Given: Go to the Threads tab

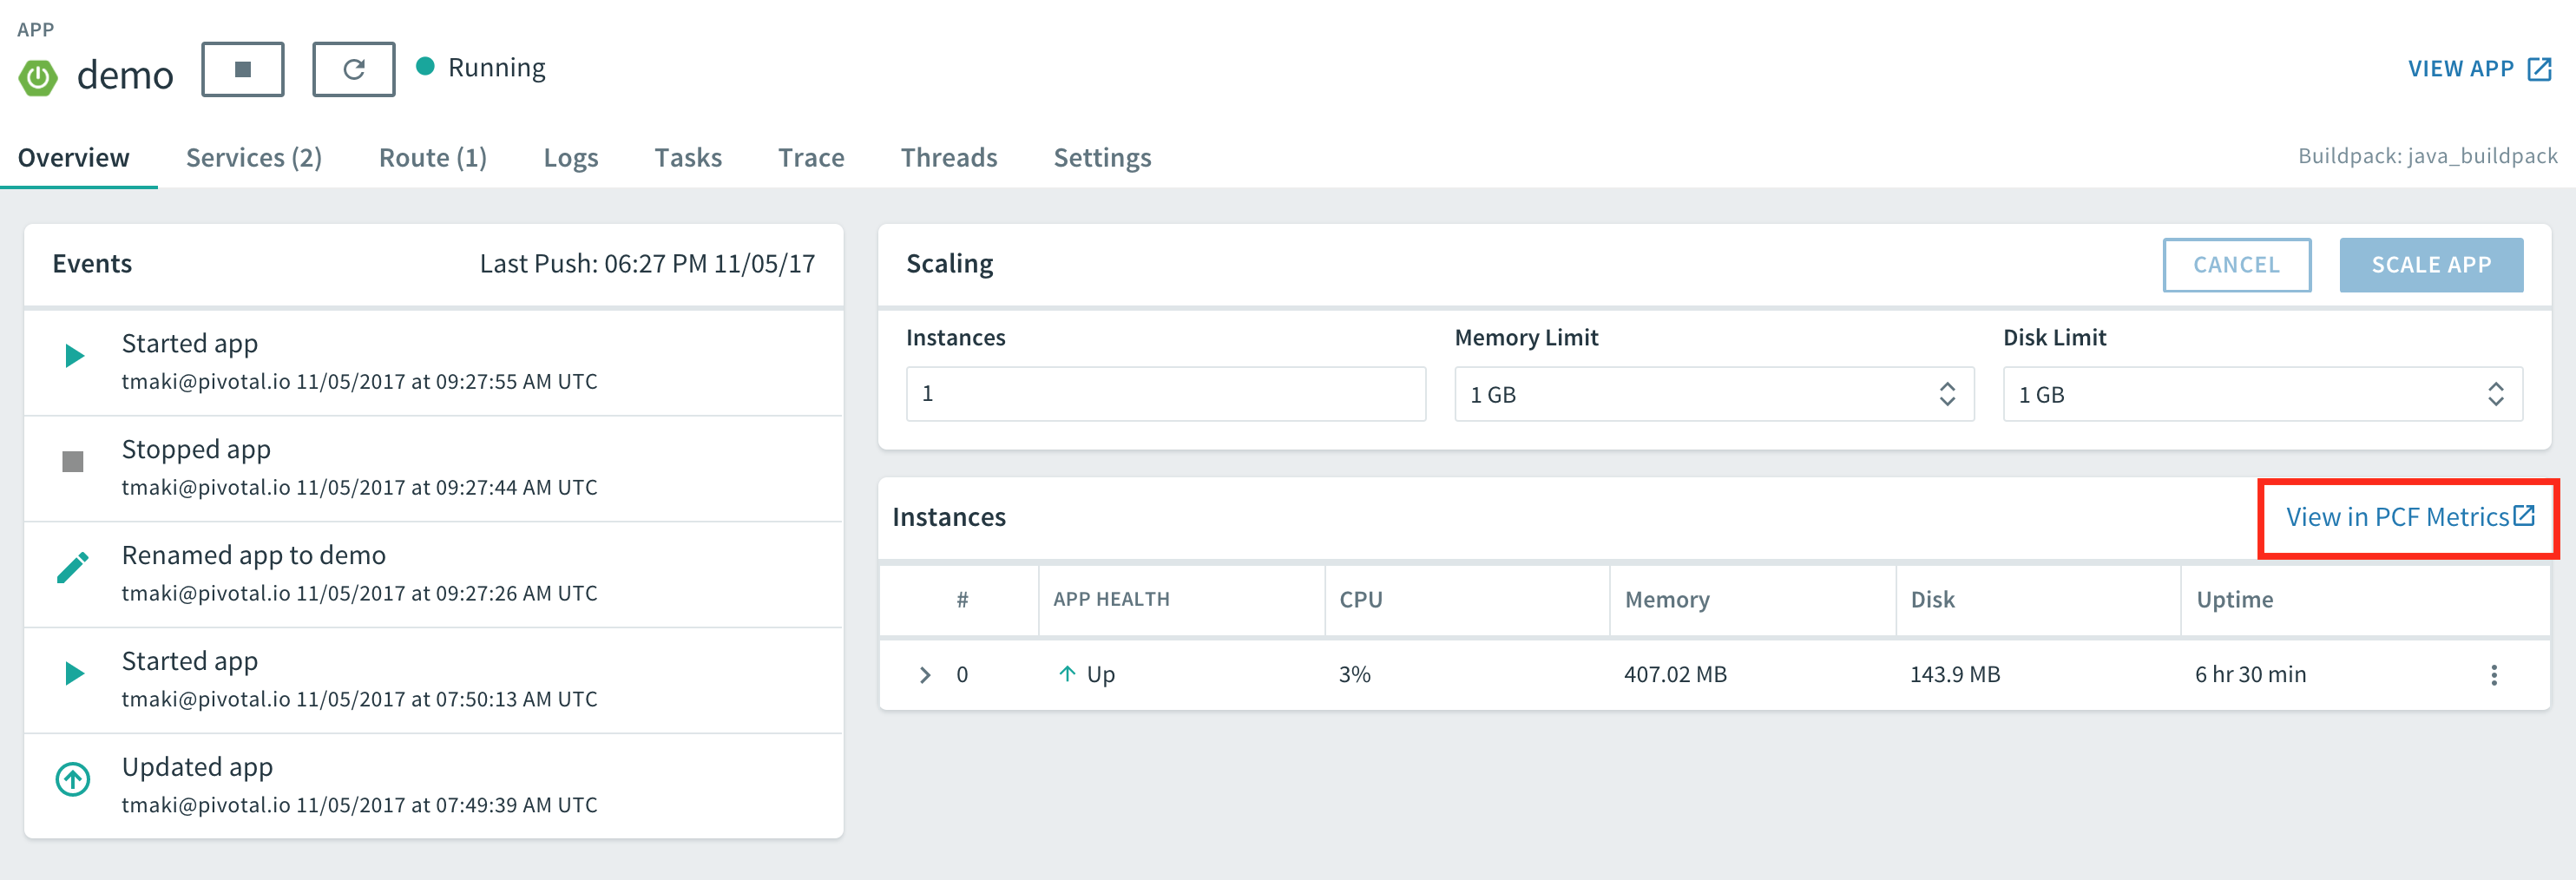Looking at the screenshot, I should point(948,157).
